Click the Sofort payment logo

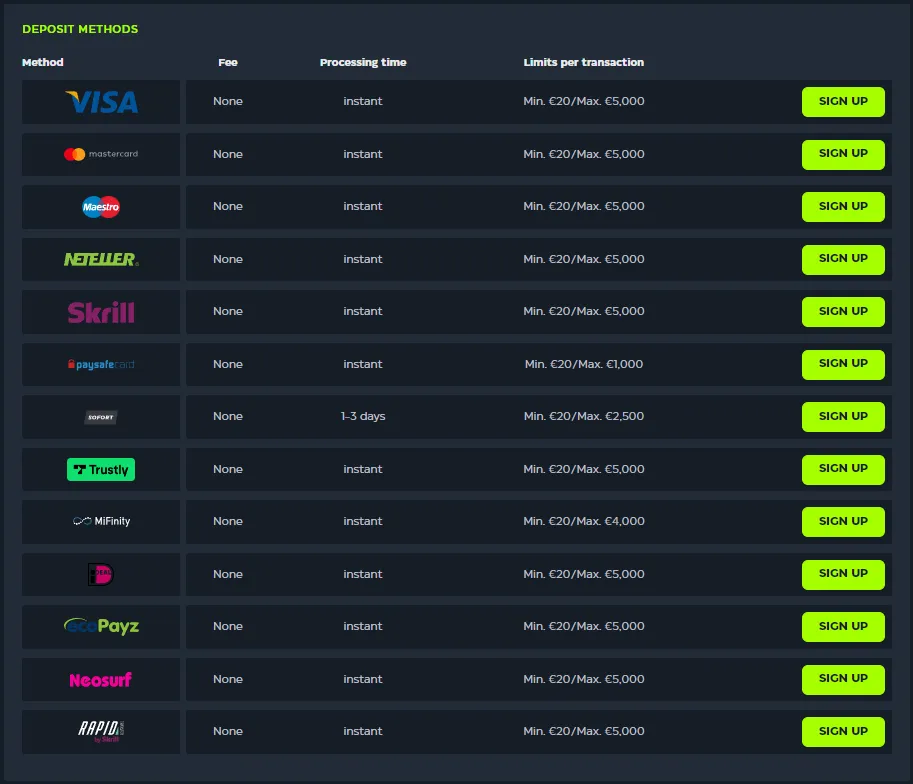click(x=101, y=417)
